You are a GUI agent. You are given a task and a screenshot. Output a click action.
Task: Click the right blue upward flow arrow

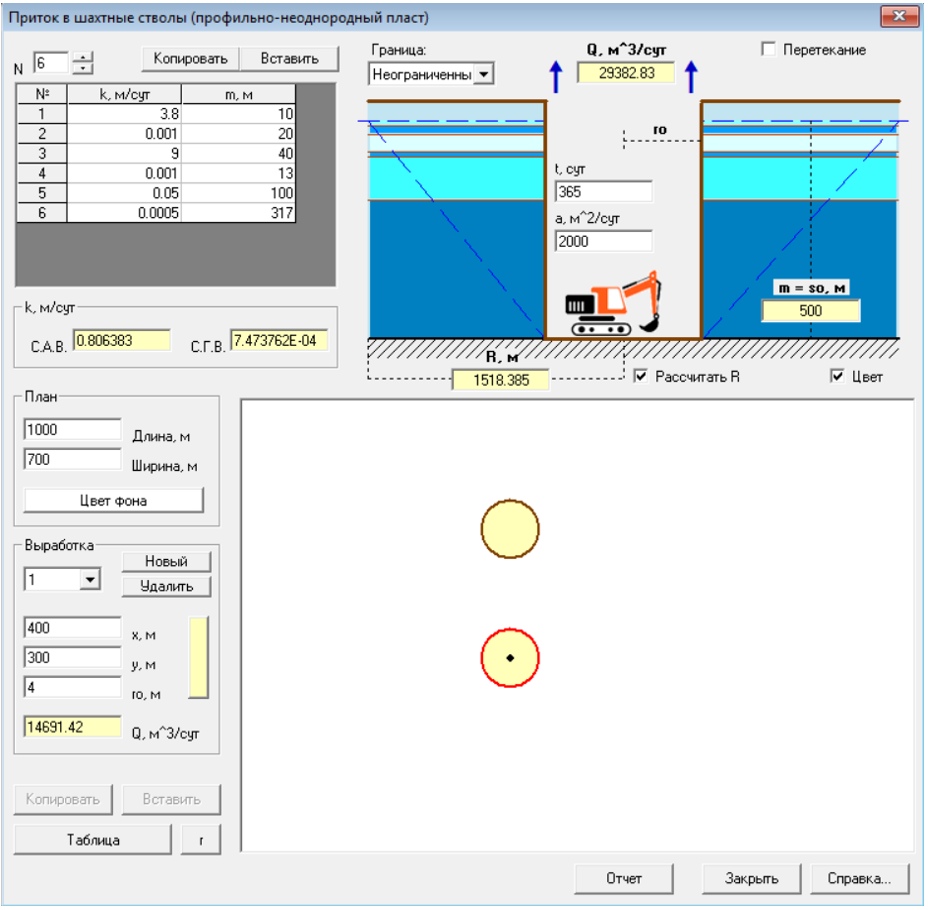tap(690, 76)
